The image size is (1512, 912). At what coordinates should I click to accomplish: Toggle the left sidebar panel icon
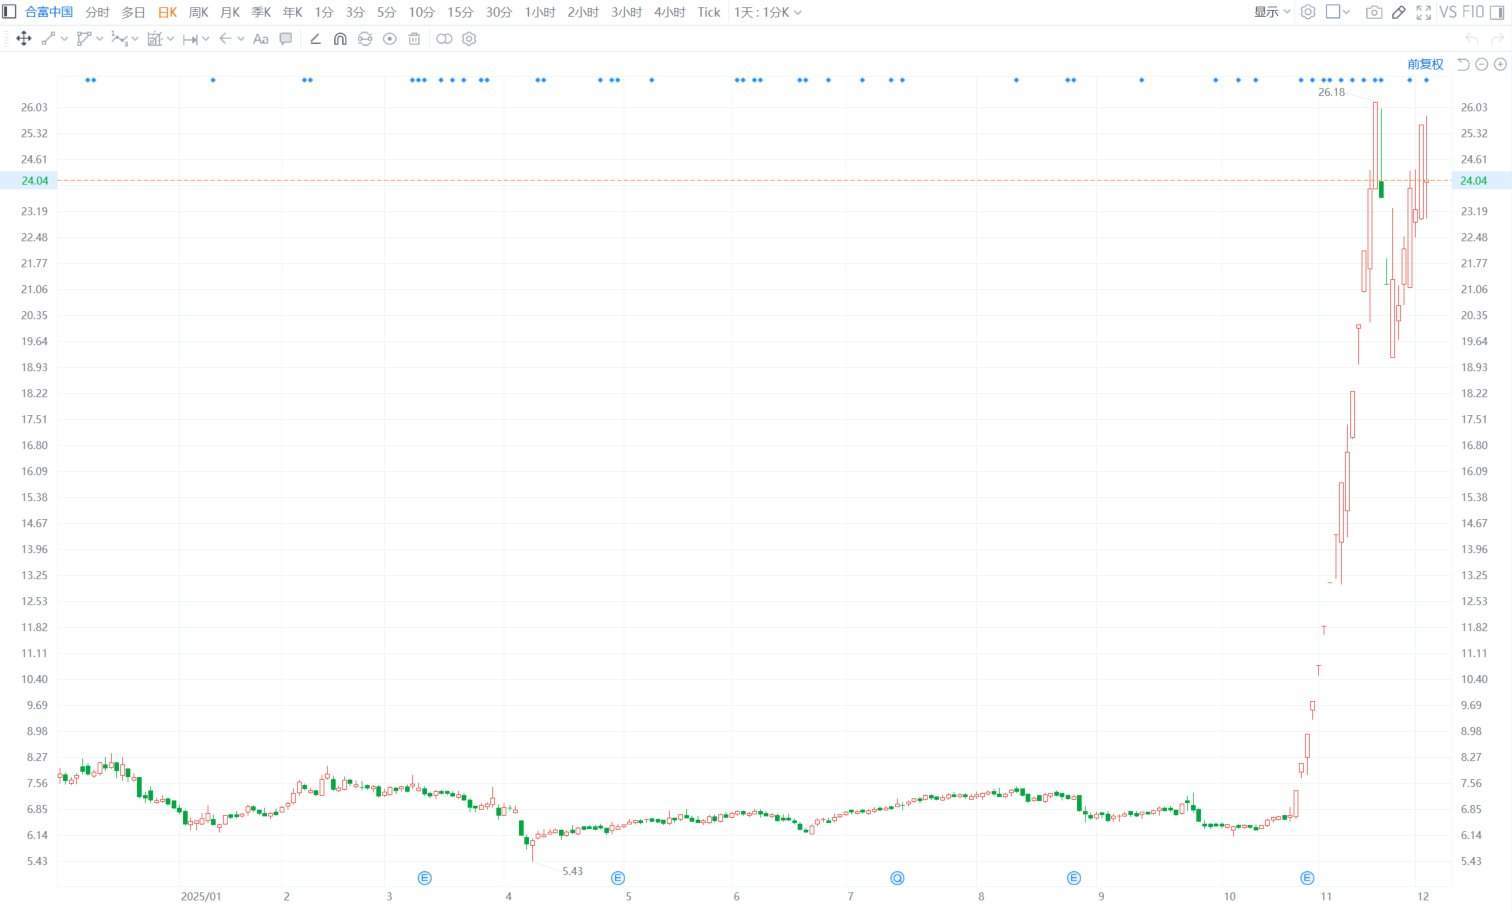[9, 12]
